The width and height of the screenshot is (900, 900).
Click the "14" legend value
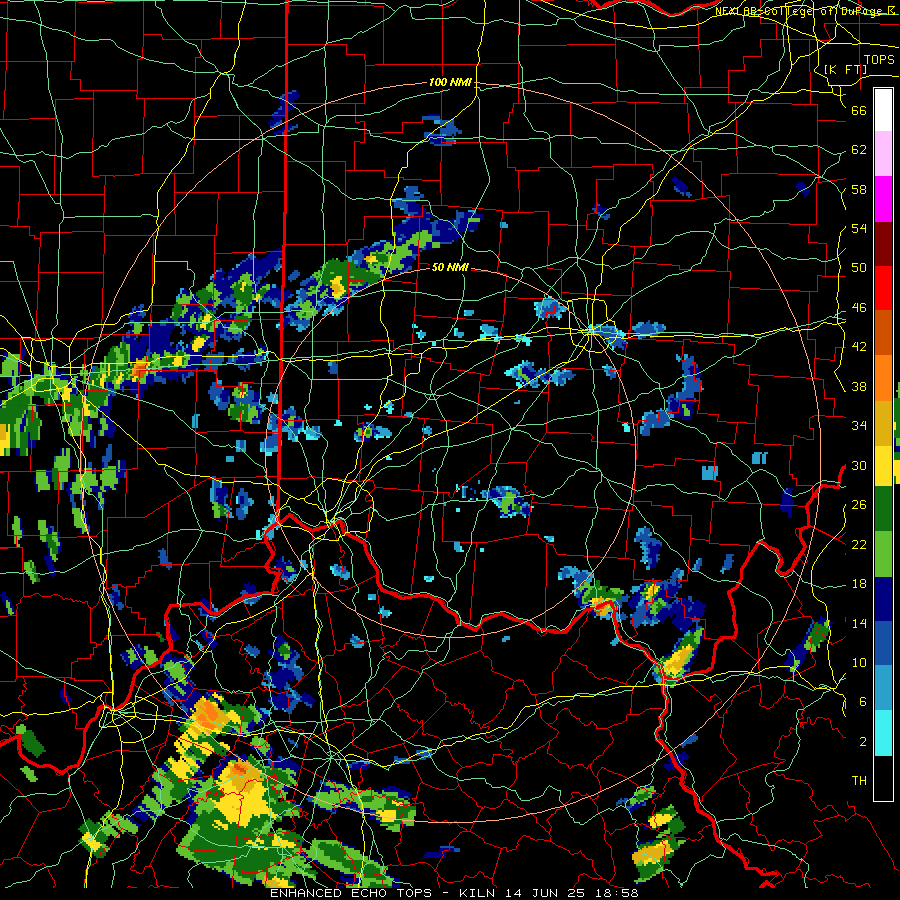859,623
